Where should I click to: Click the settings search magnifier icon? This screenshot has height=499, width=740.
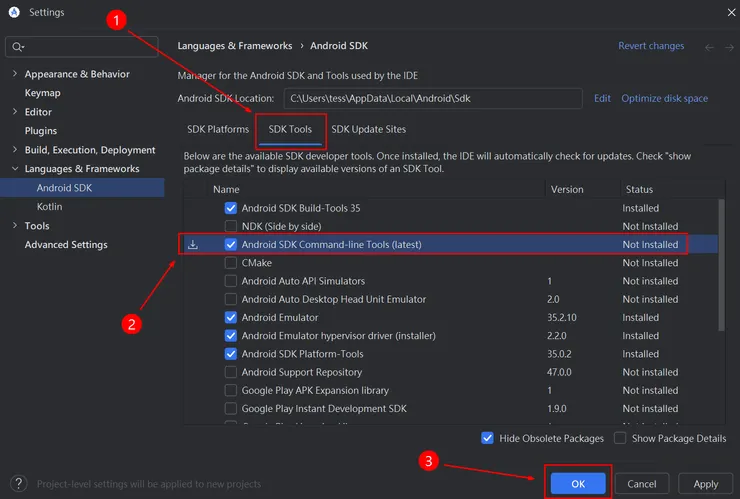click(x=18, y=47)
